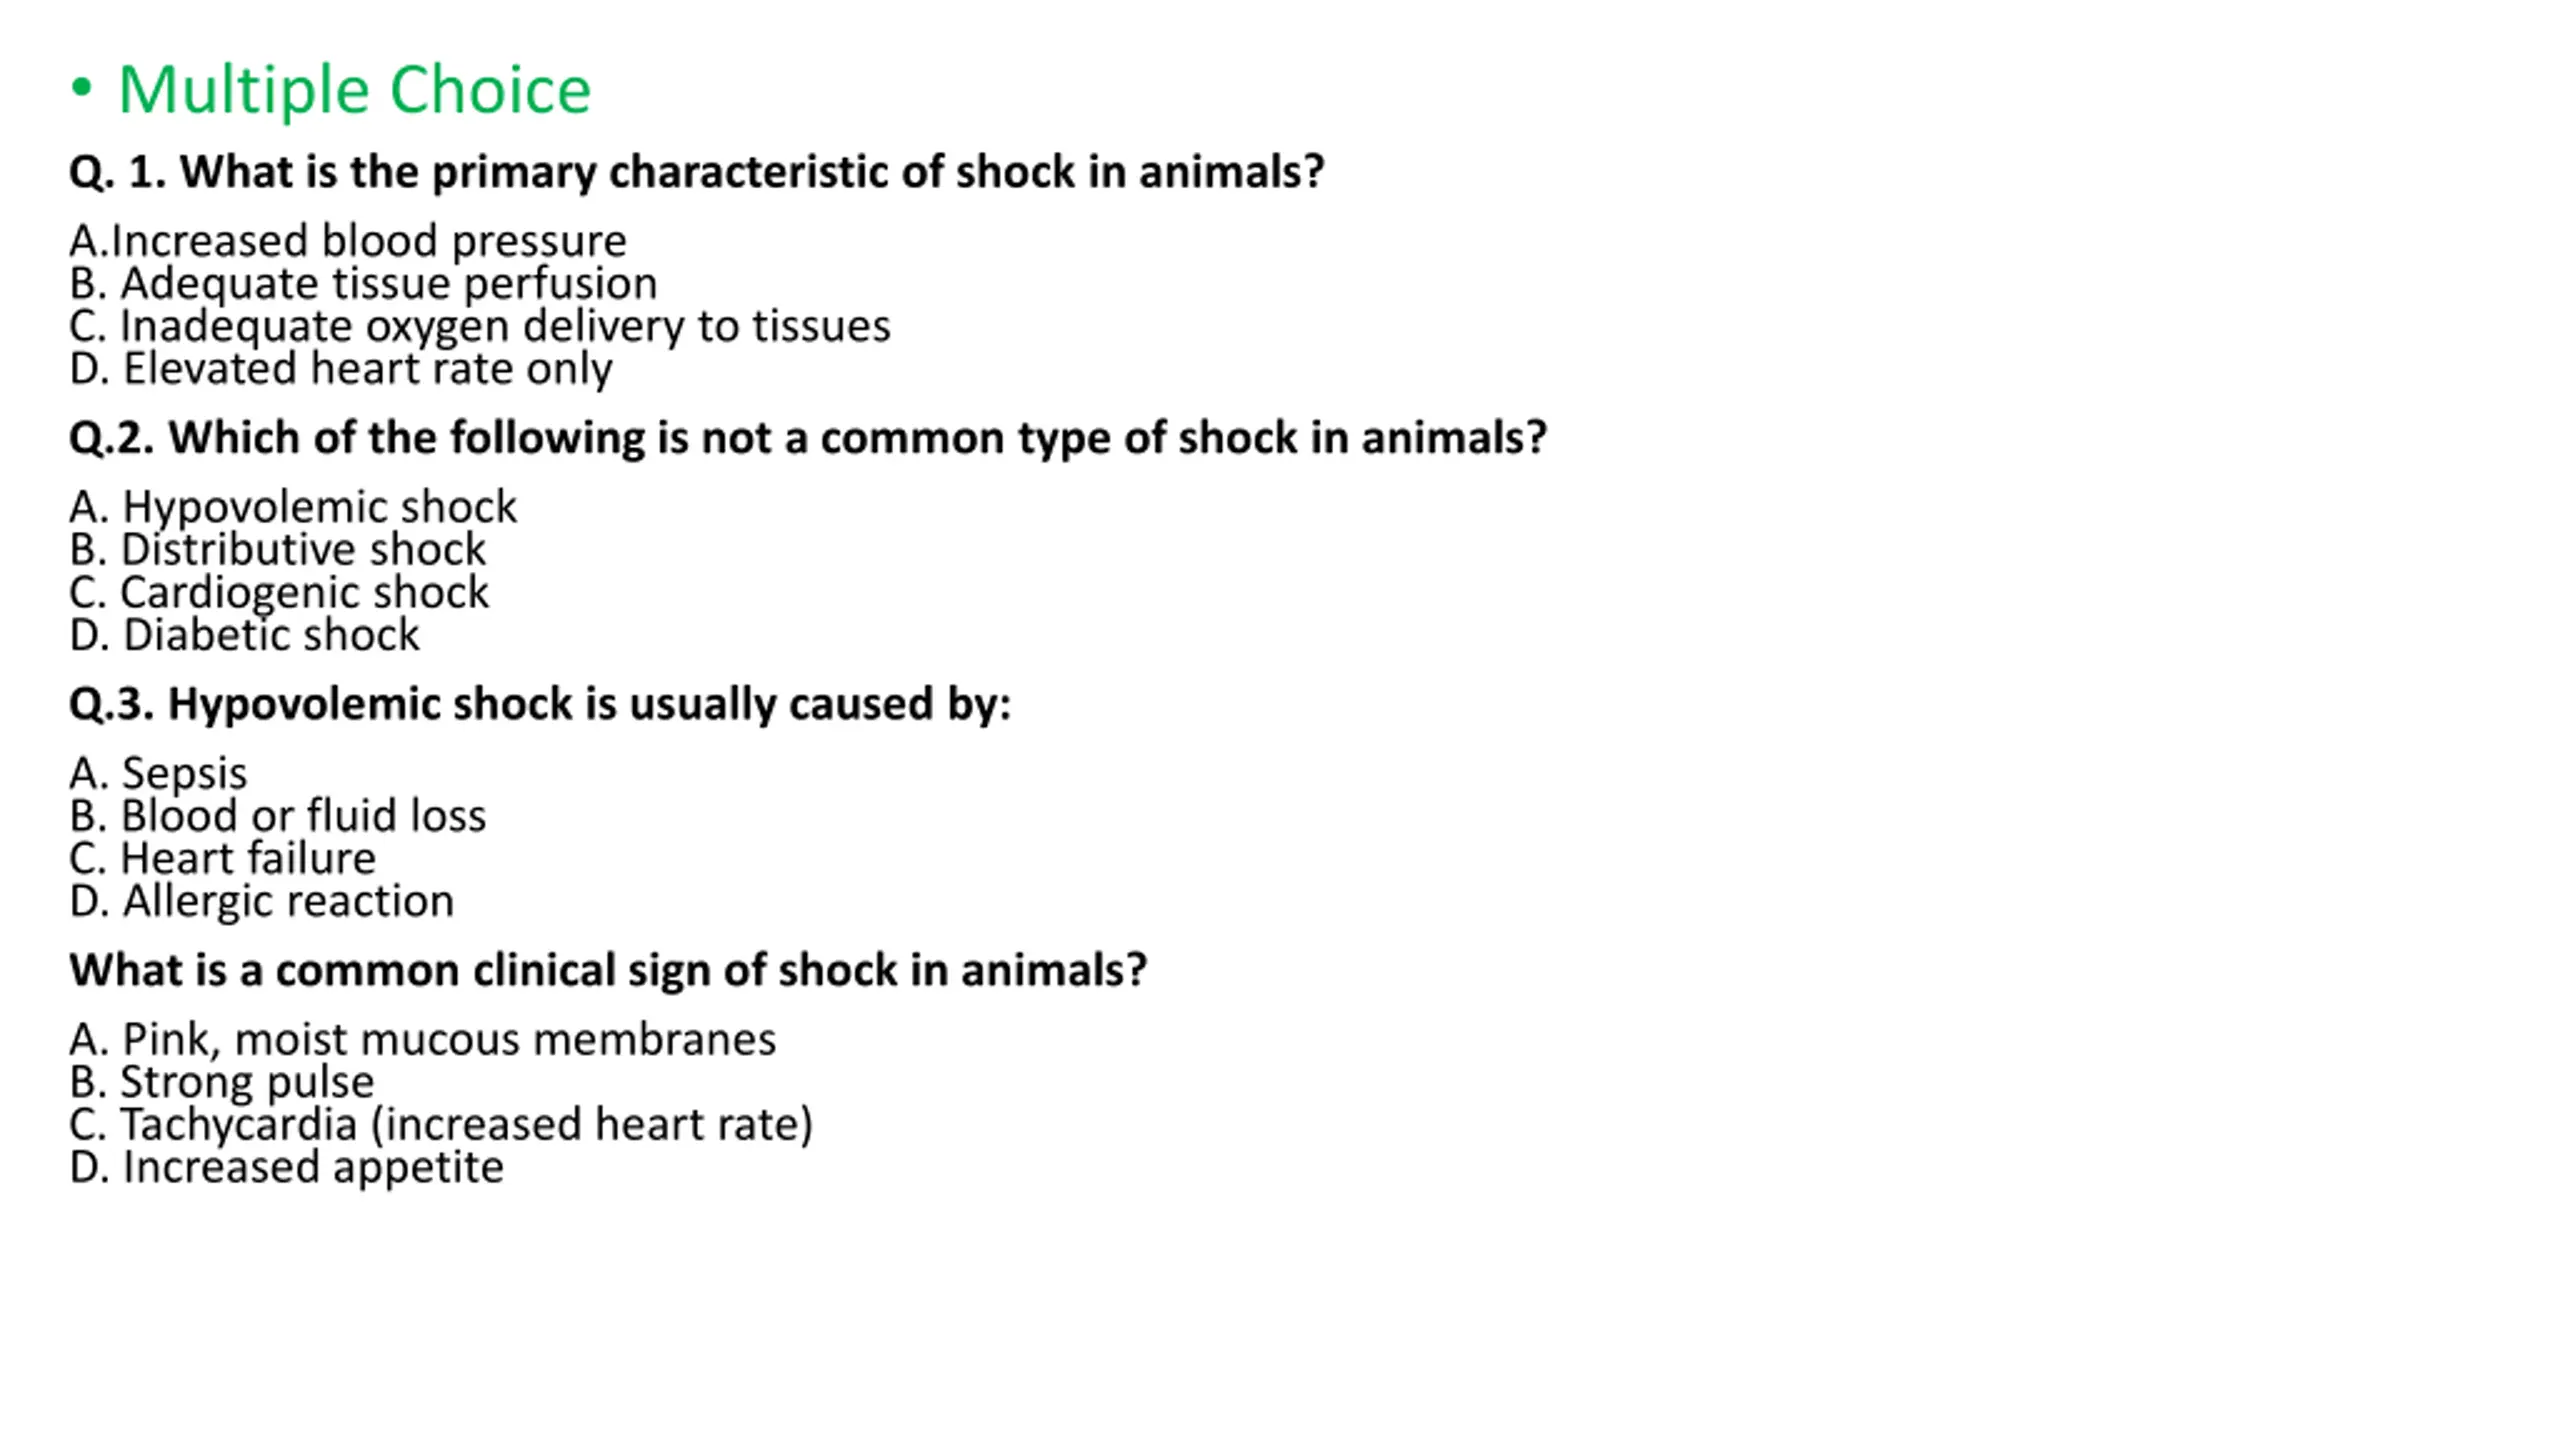
Task: Select C. Tachycardia (increased heart rate)
Action: [x=441, y=1125]
